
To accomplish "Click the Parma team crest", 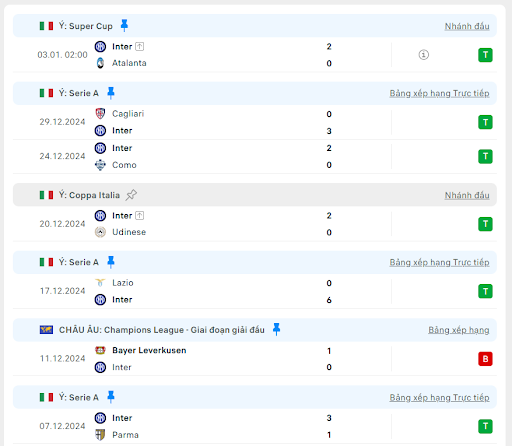I will 100,435.
